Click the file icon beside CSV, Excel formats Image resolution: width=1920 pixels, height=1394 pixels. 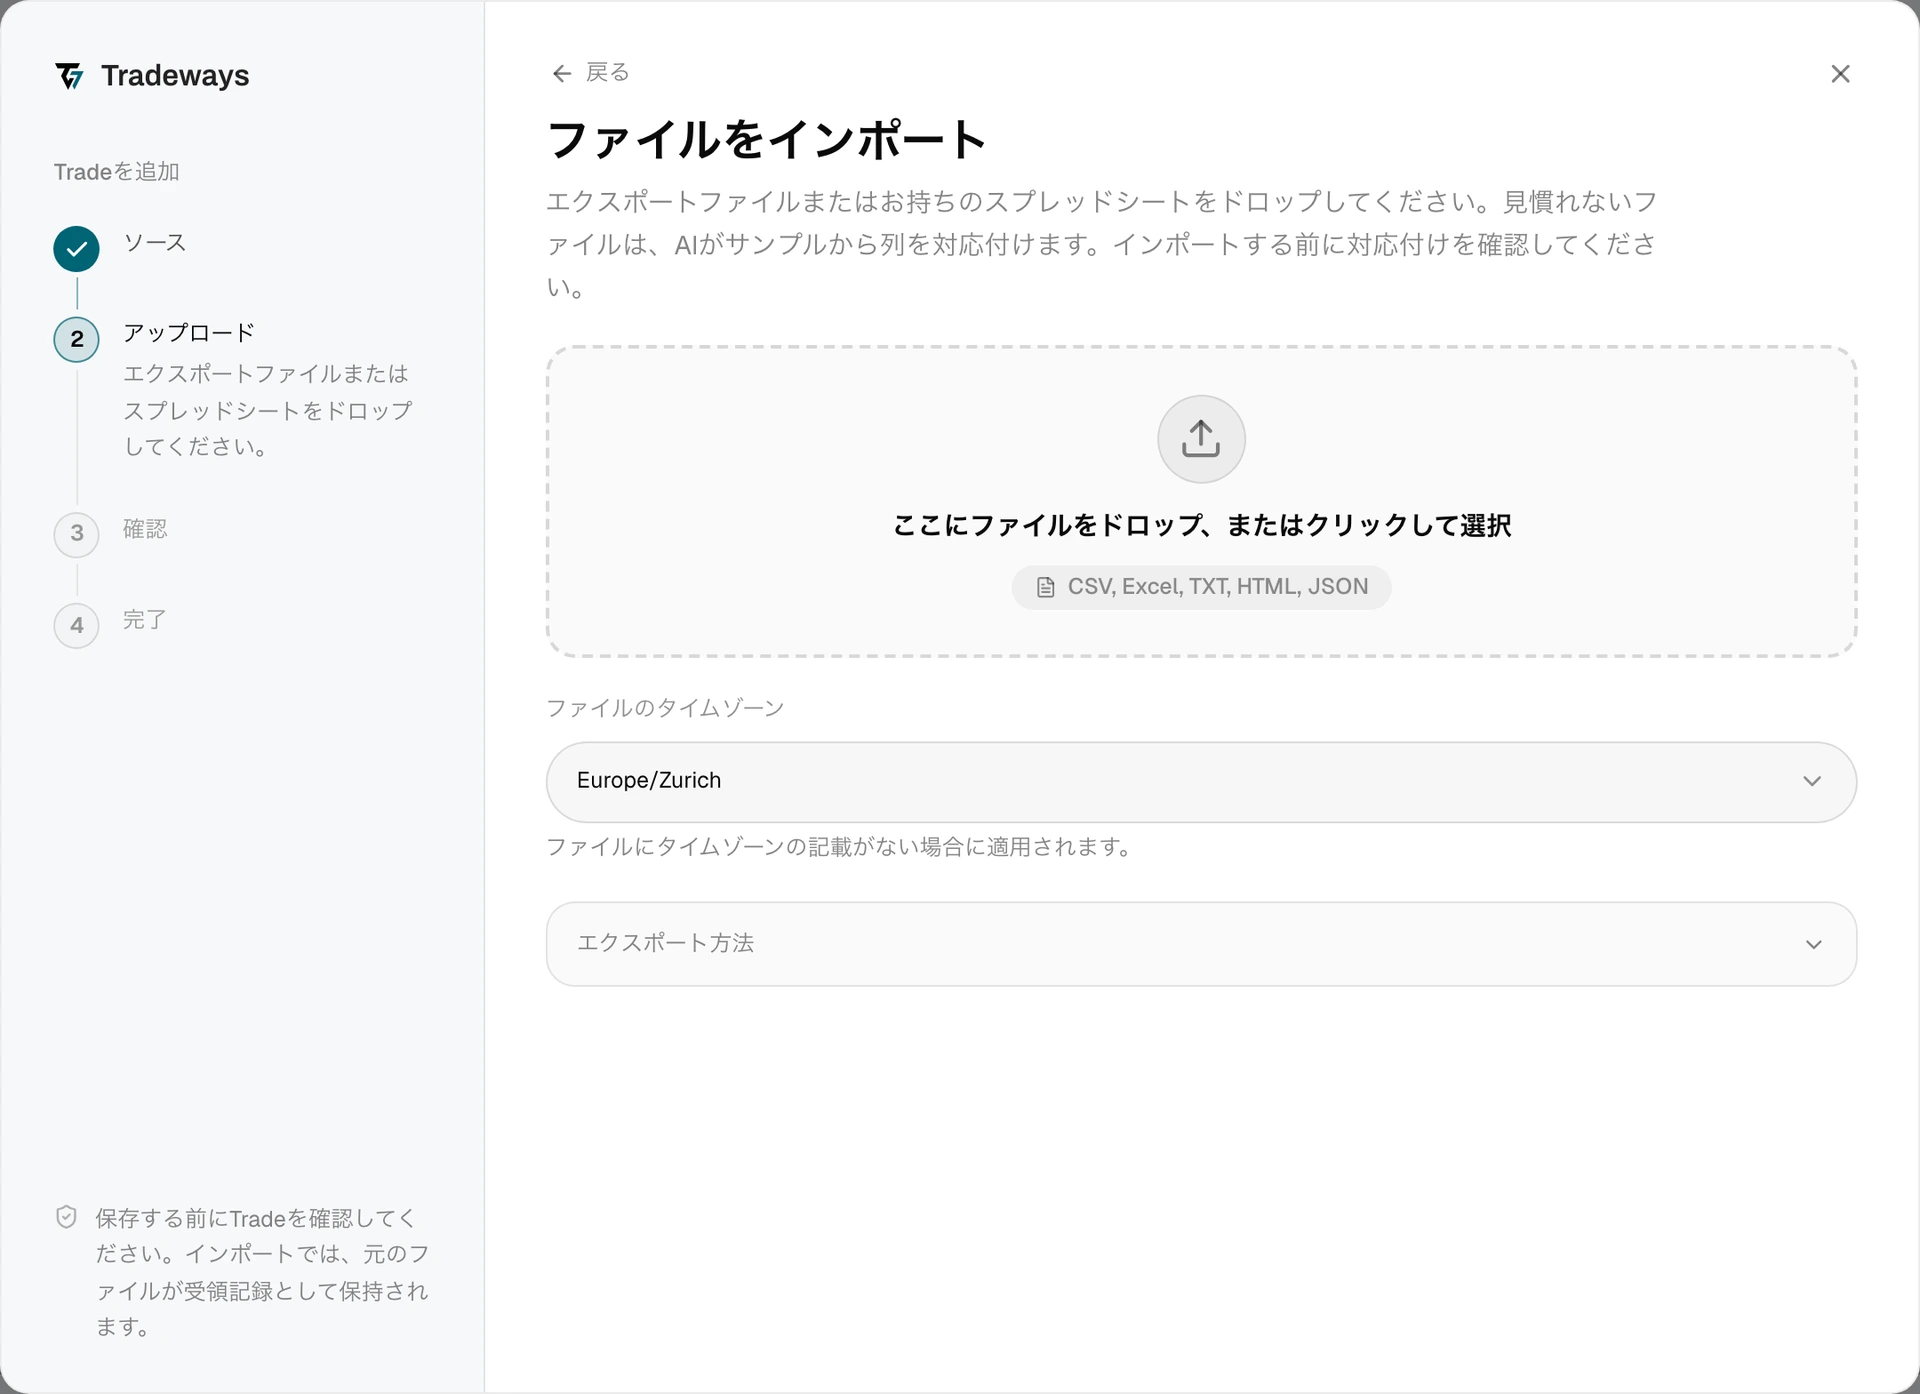[x=1045, y=587]
